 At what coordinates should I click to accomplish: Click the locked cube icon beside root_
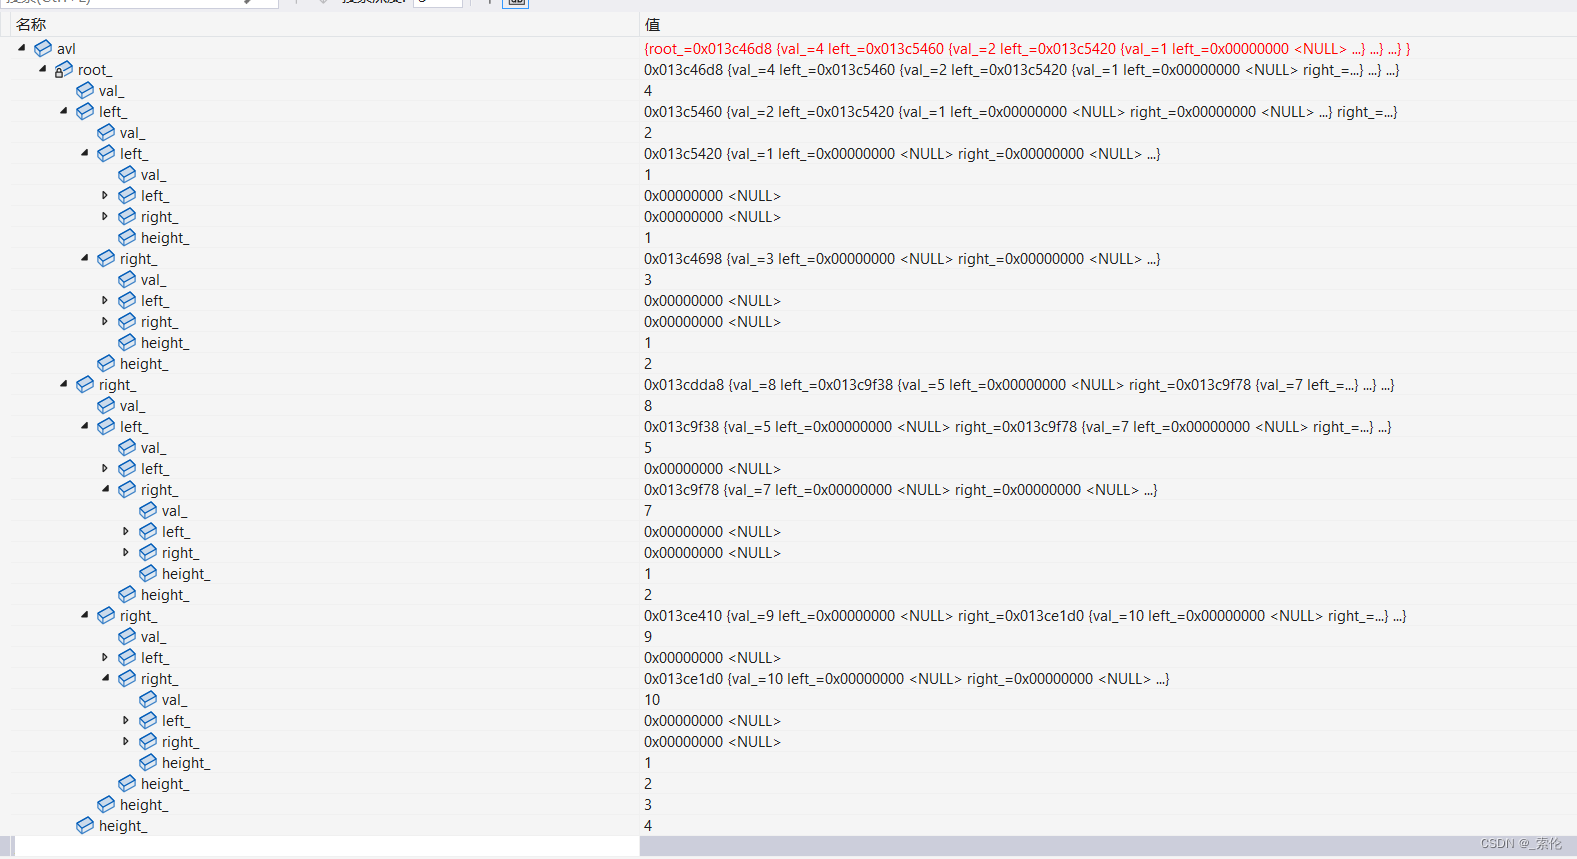(64, 69)
